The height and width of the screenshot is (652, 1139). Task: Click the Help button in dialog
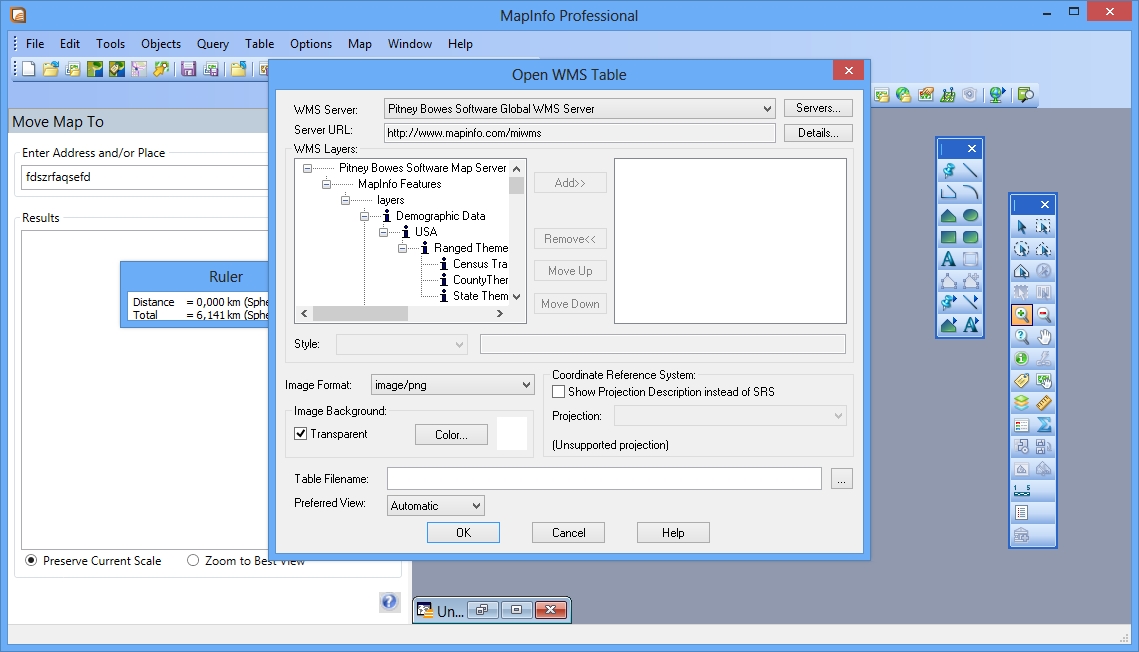[673, 532]
